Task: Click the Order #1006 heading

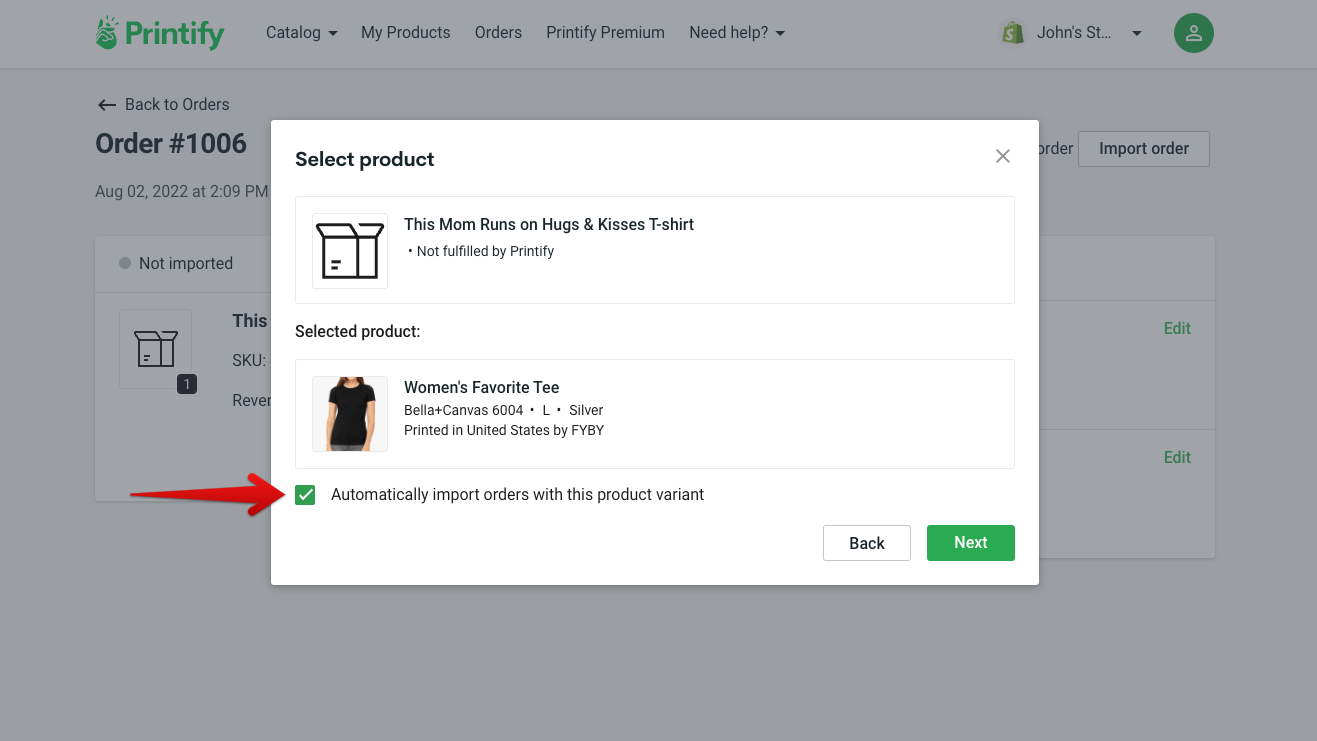Action: click(171, 144)
